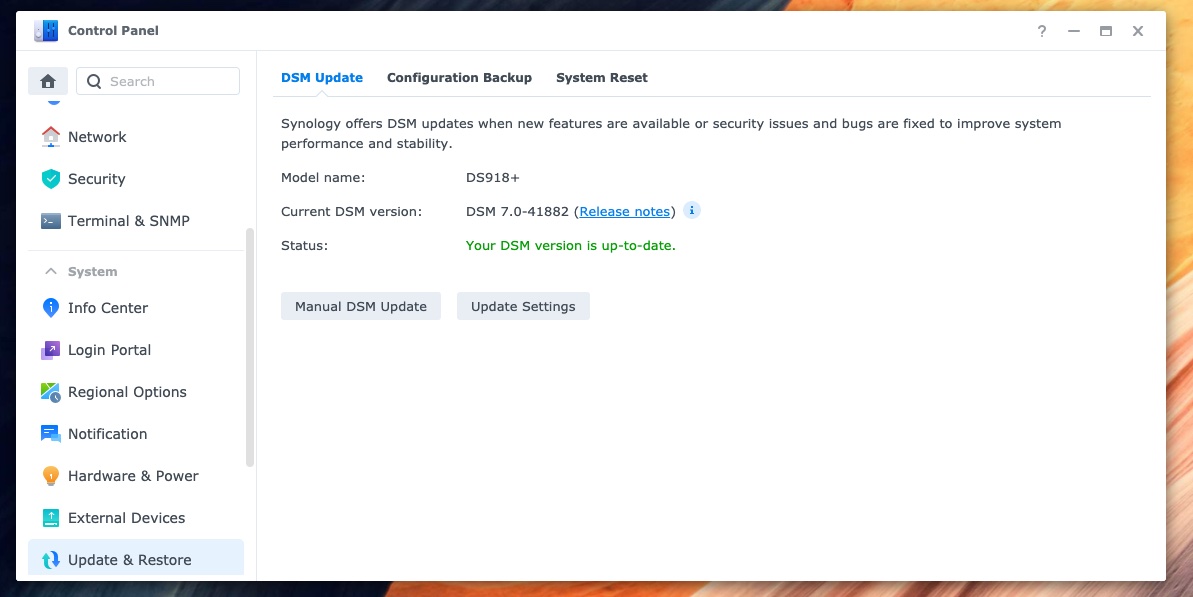This screenshot has width=1193, height=597.
Task: Click Manual DSM Update button
Action: tap(361, 306)
